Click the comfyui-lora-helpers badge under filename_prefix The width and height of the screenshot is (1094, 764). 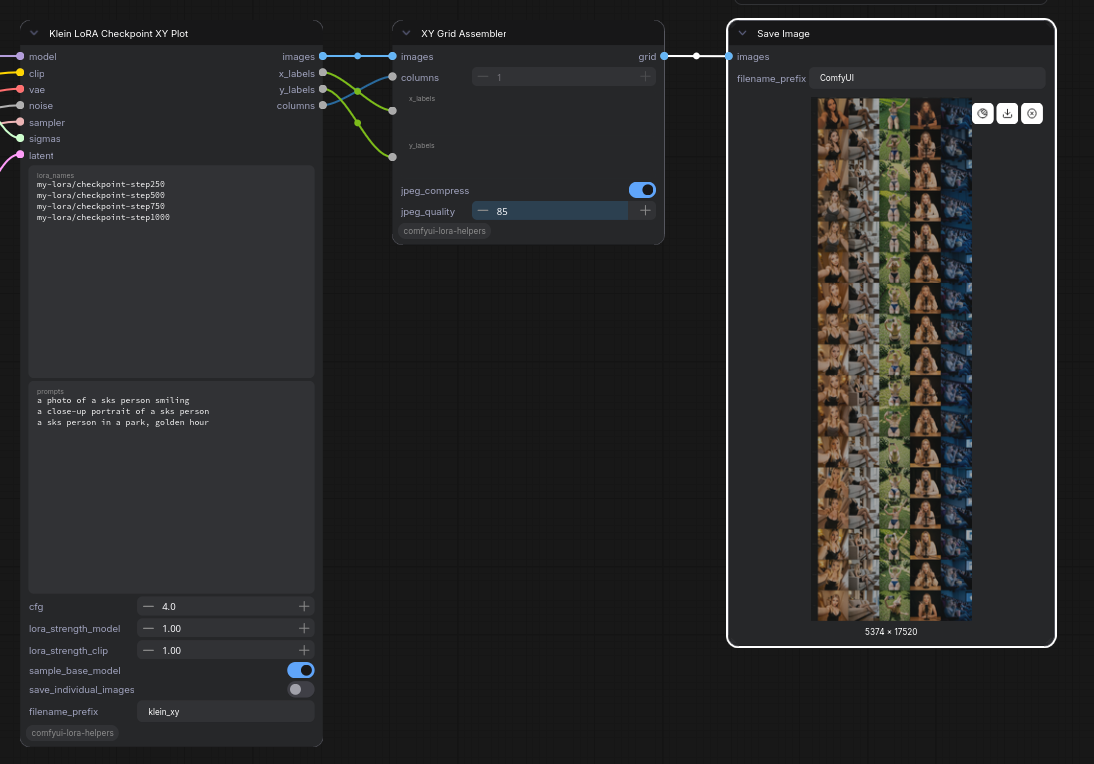pos(73,733)
